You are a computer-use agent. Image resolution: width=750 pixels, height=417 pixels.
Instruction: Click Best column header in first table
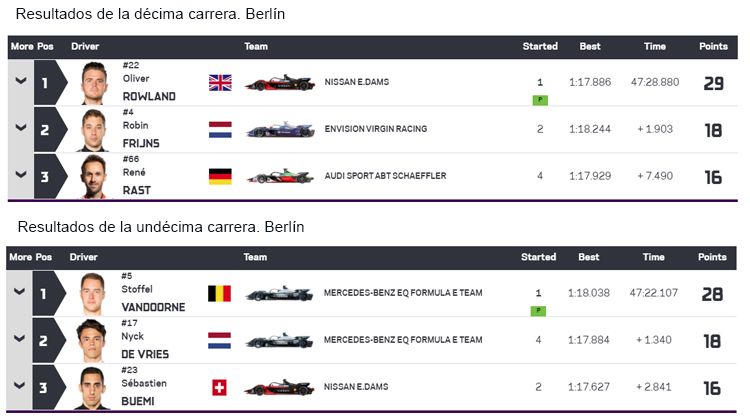coord(590,46)
